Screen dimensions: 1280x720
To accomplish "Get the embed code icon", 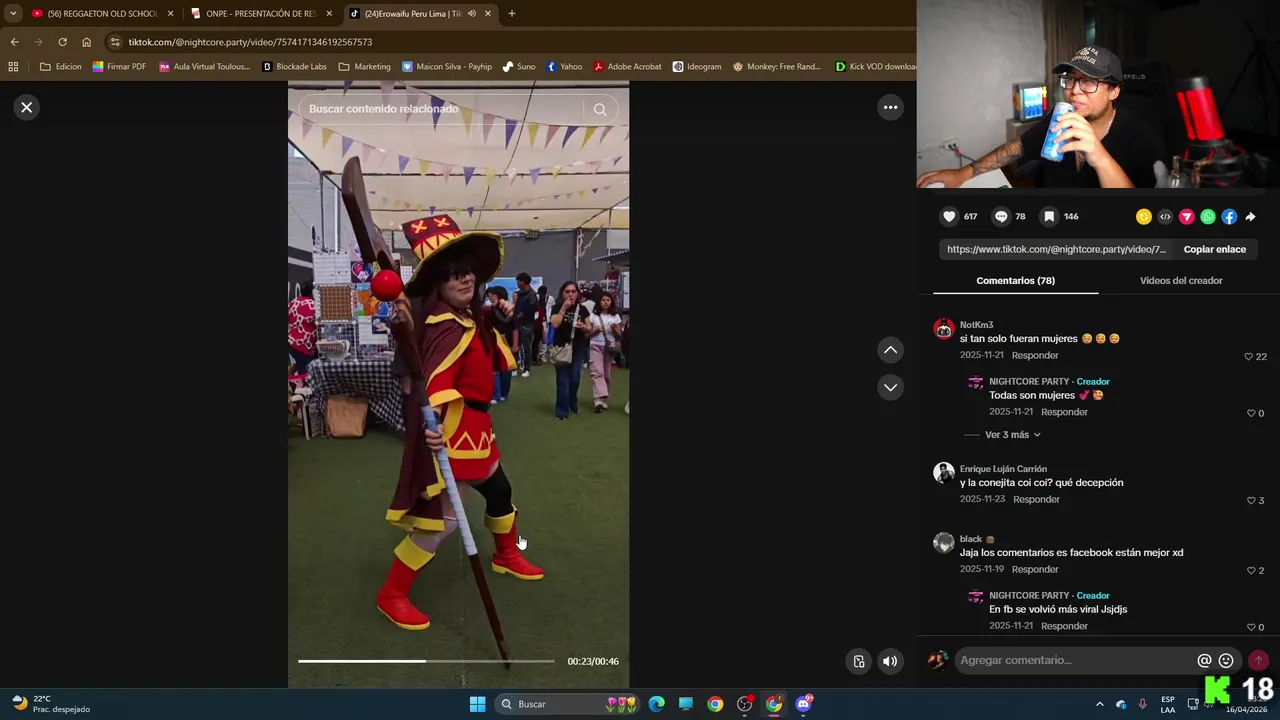I will pyautogui.click(x=1165, y=217).
